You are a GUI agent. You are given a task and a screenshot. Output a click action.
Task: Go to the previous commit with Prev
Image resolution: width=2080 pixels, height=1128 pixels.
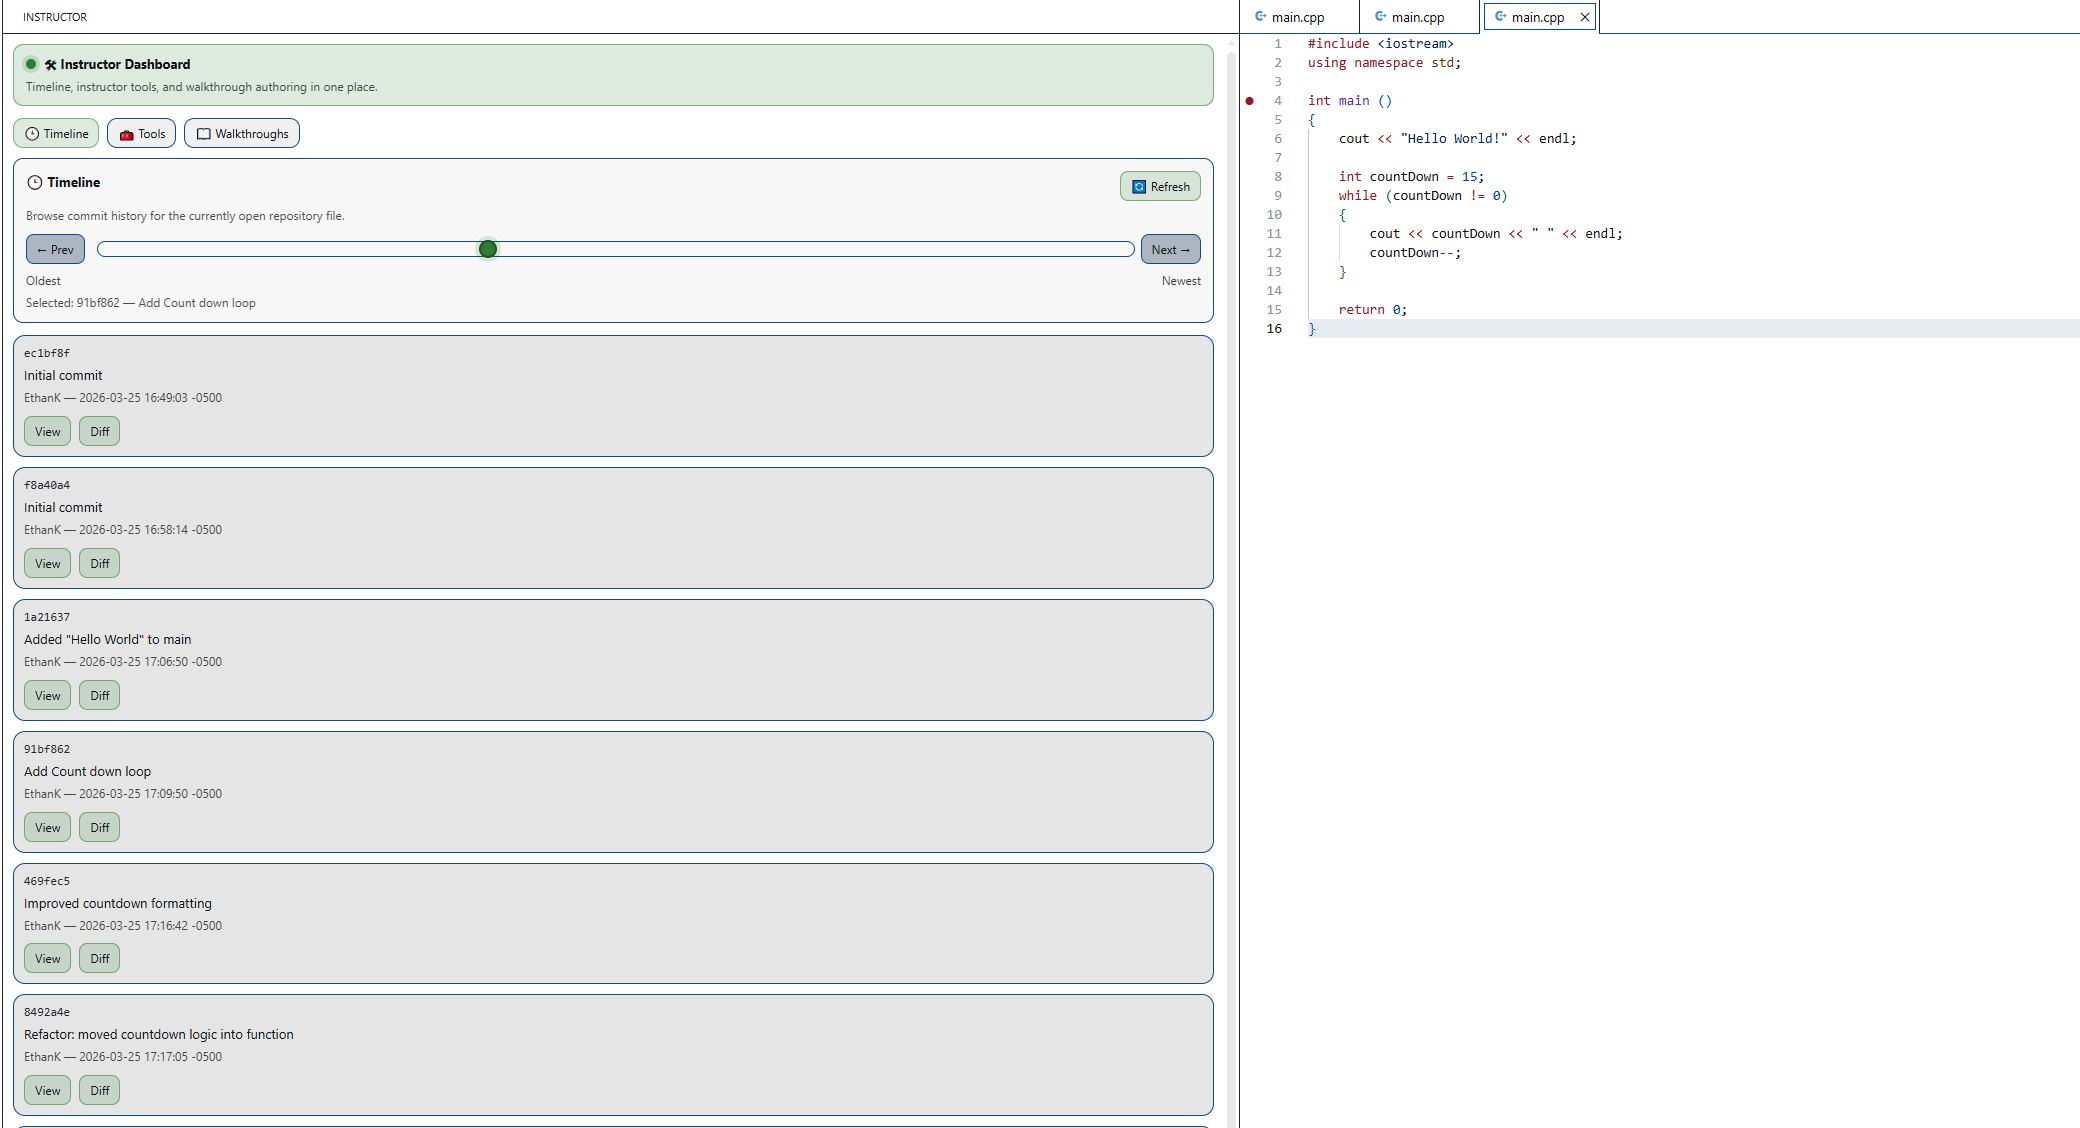[x=55, y=250]
